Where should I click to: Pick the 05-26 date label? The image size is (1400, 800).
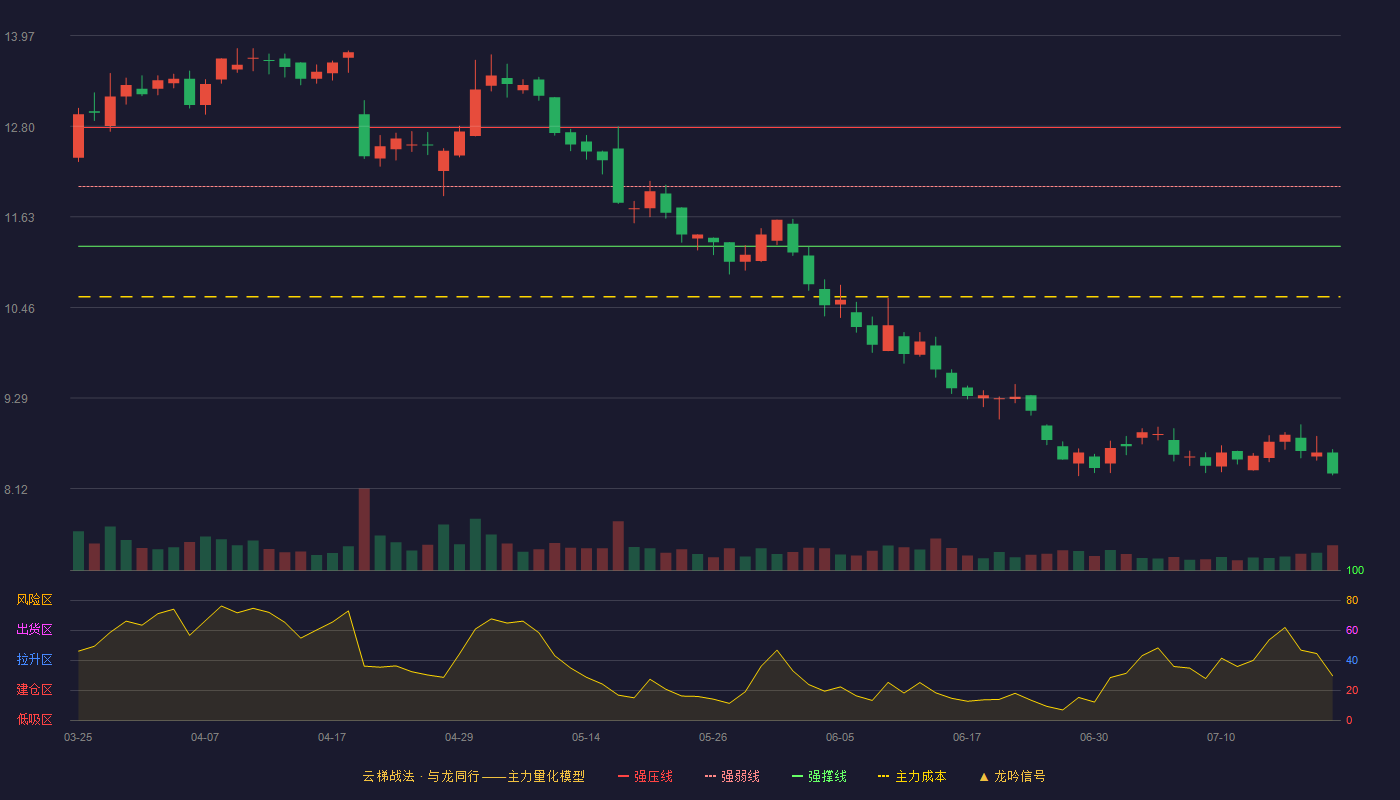pos(713,737)
